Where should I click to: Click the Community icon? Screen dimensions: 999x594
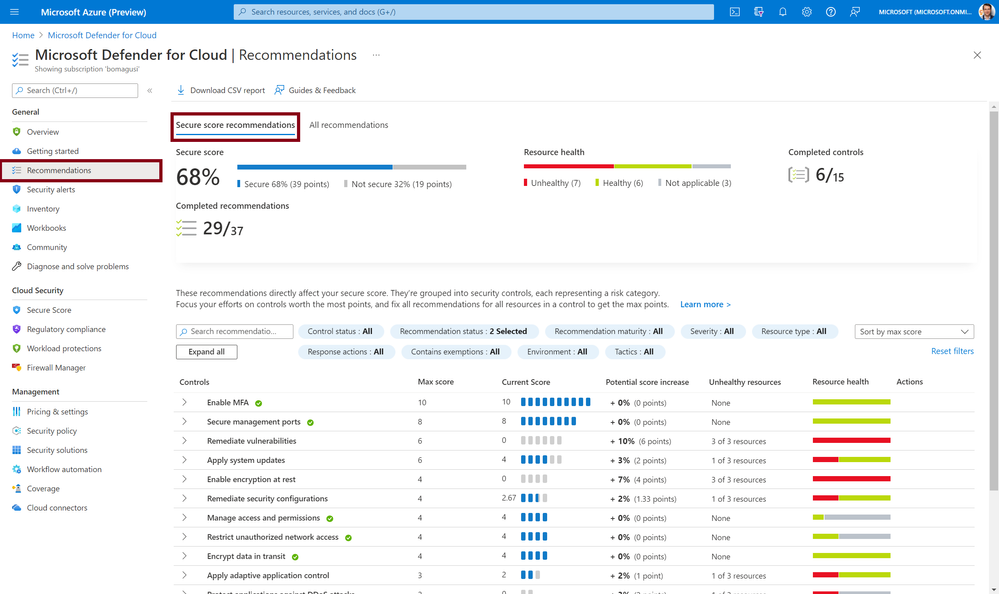coord(17,247)
